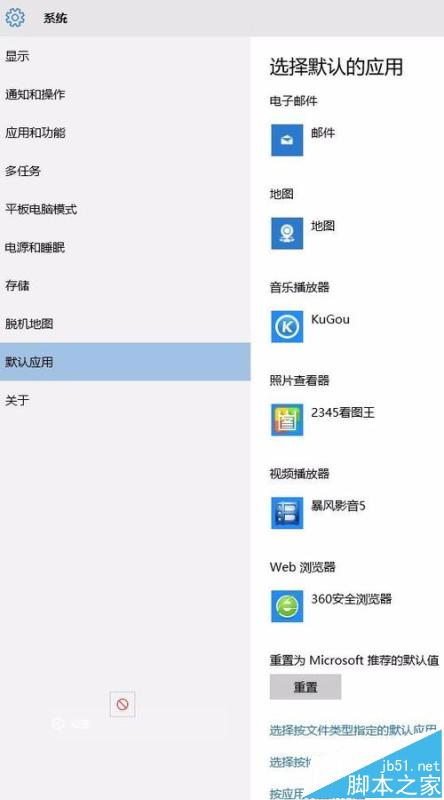Viewport: 444px width, 800px height.
Task: Open 多任务 settings
Action: (x=125, y=171)
